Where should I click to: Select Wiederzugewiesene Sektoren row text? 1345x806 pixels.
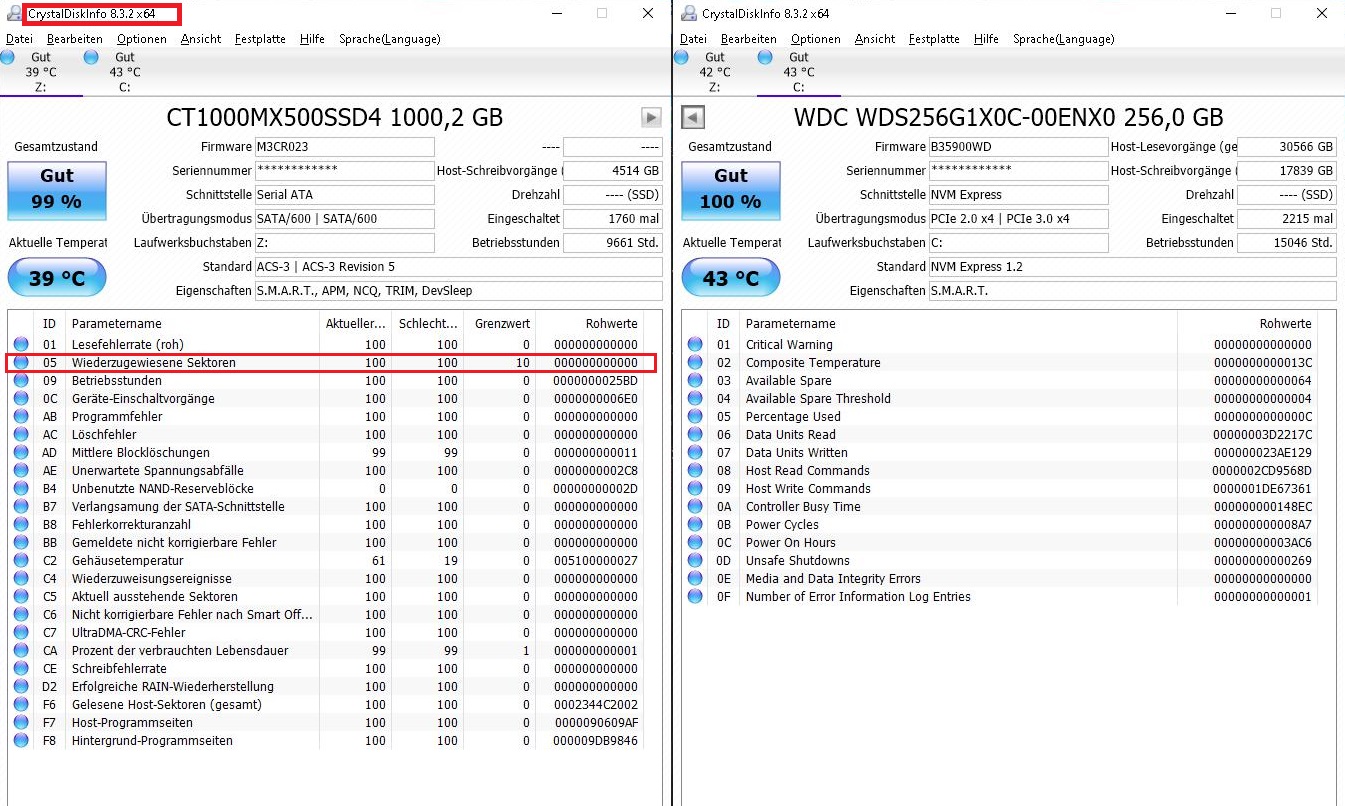coord(154,363)
